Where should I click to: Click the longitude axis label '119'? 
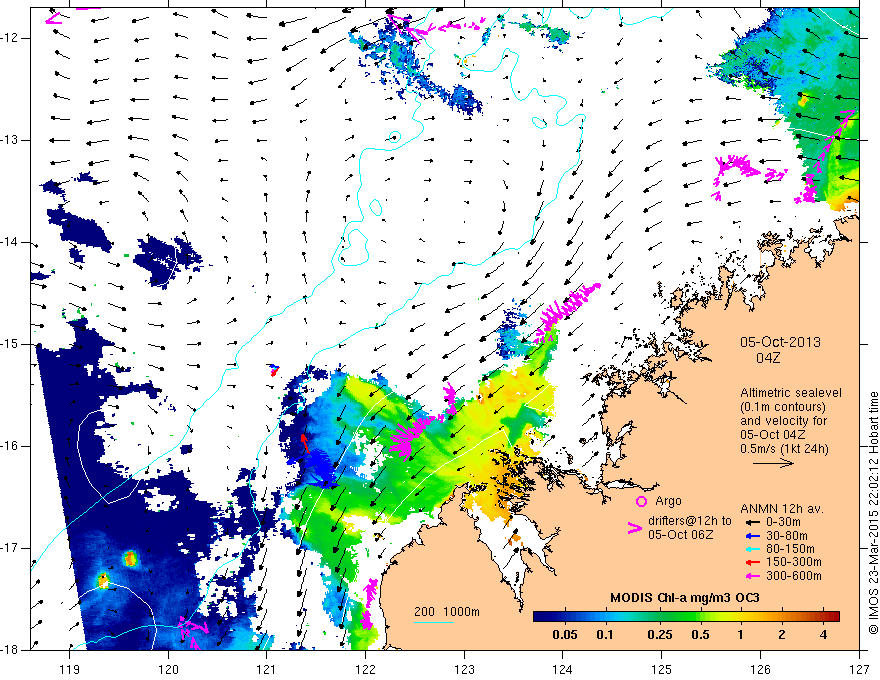(70, 669)
